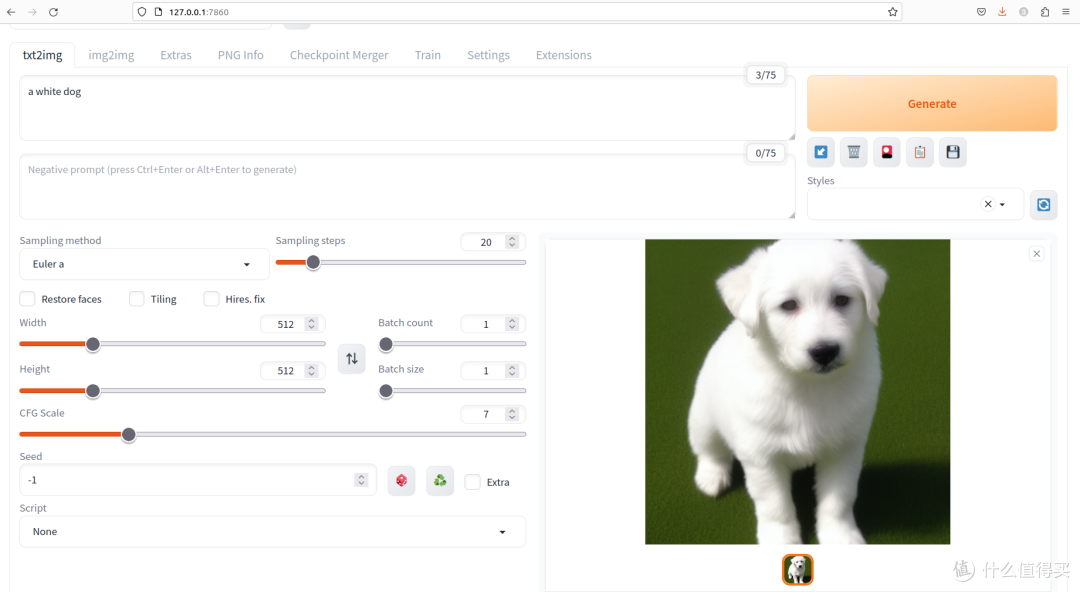Image resolution: width=1080 pixels, height=592 pixels.
Task: Select the dog thumbnail below the preview
Action: tap(798, 570)
